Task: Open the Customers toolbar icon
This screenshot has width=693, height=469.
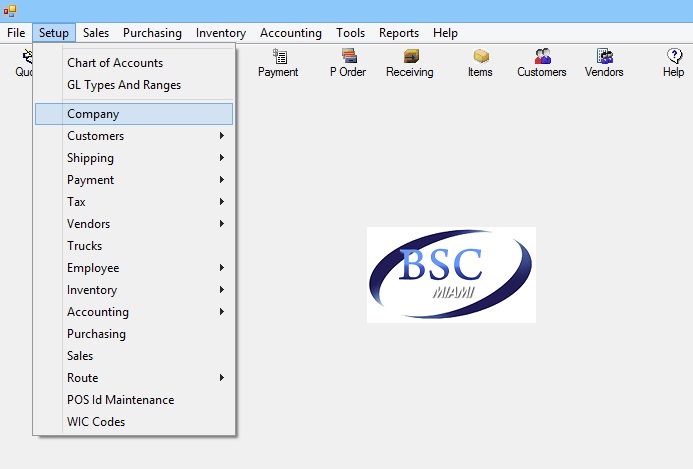Action: 542,63
